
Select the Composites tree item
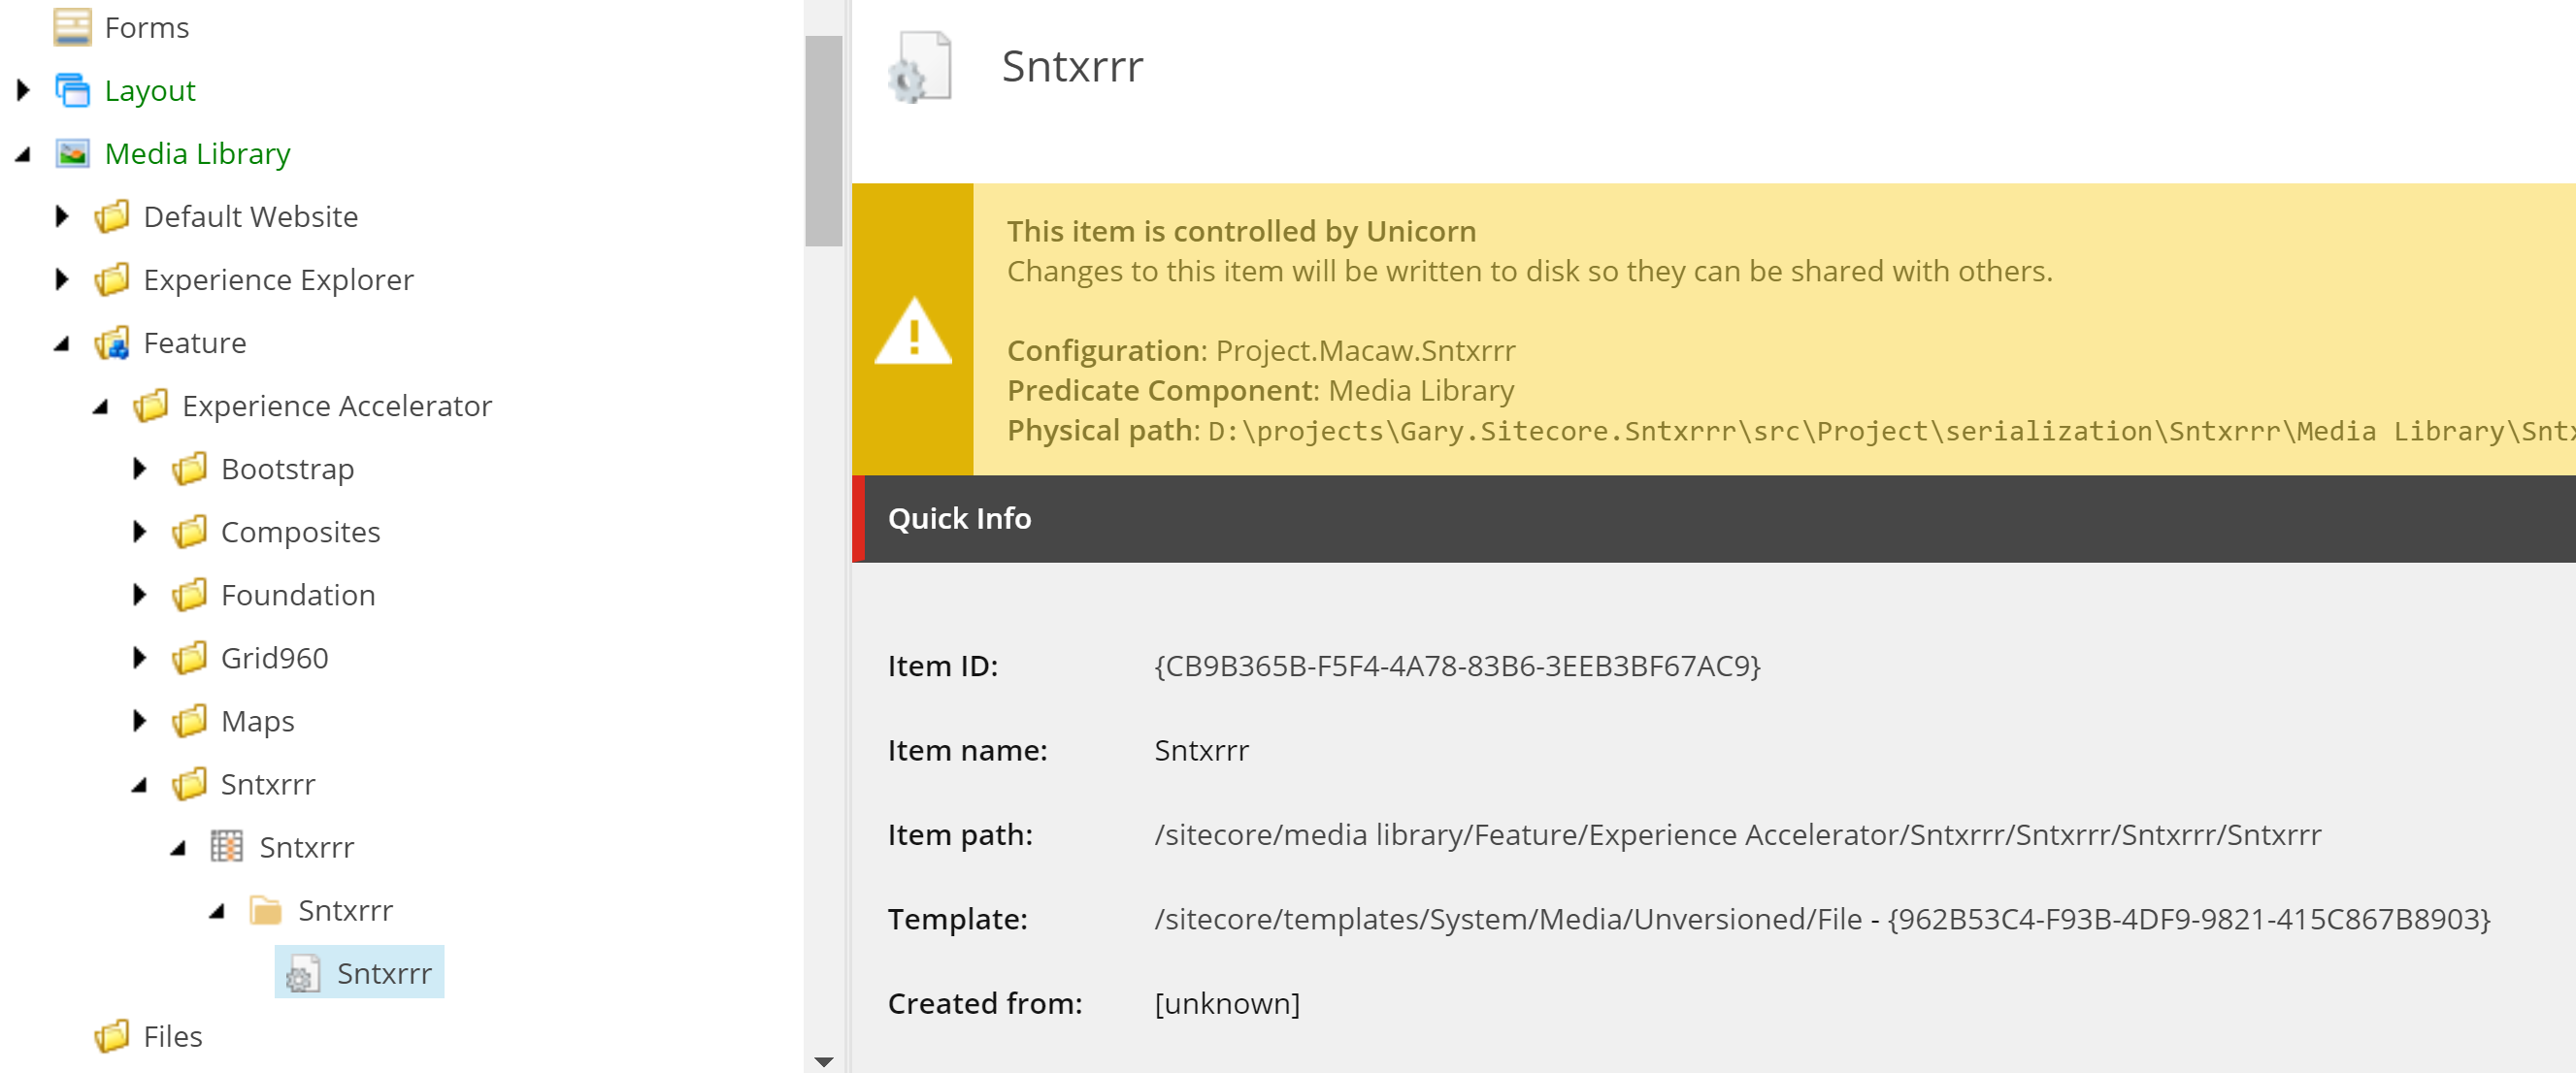point(300,532)
